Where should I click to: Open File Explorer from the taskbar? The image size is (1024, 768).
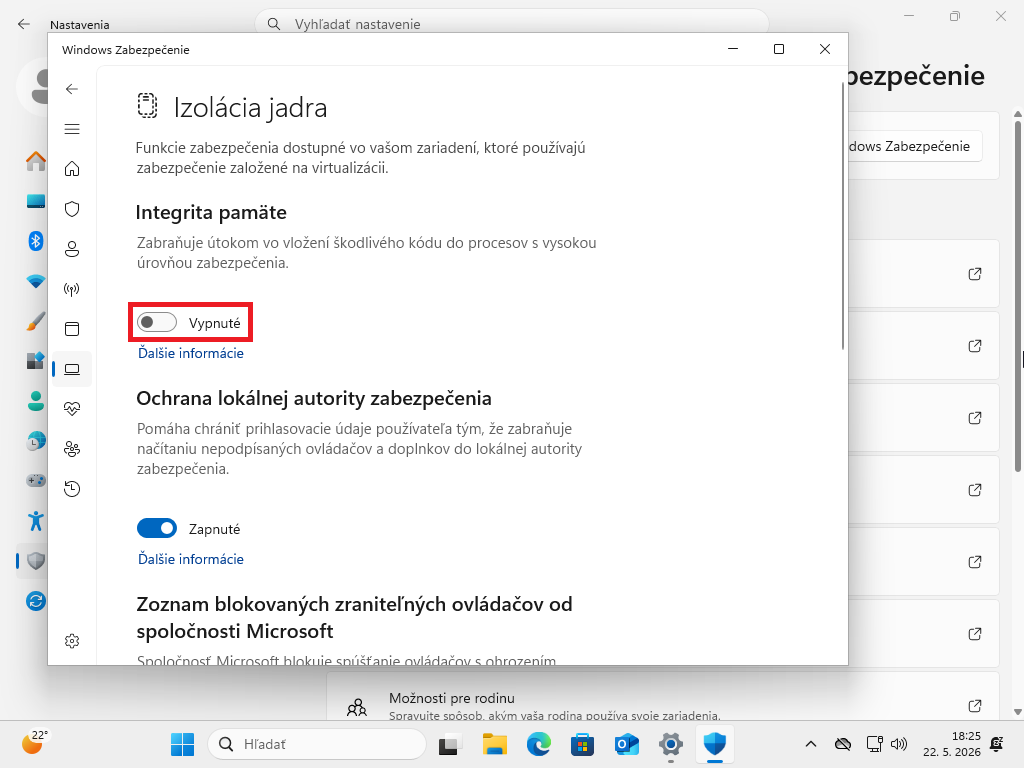click(x=494, y=744)
